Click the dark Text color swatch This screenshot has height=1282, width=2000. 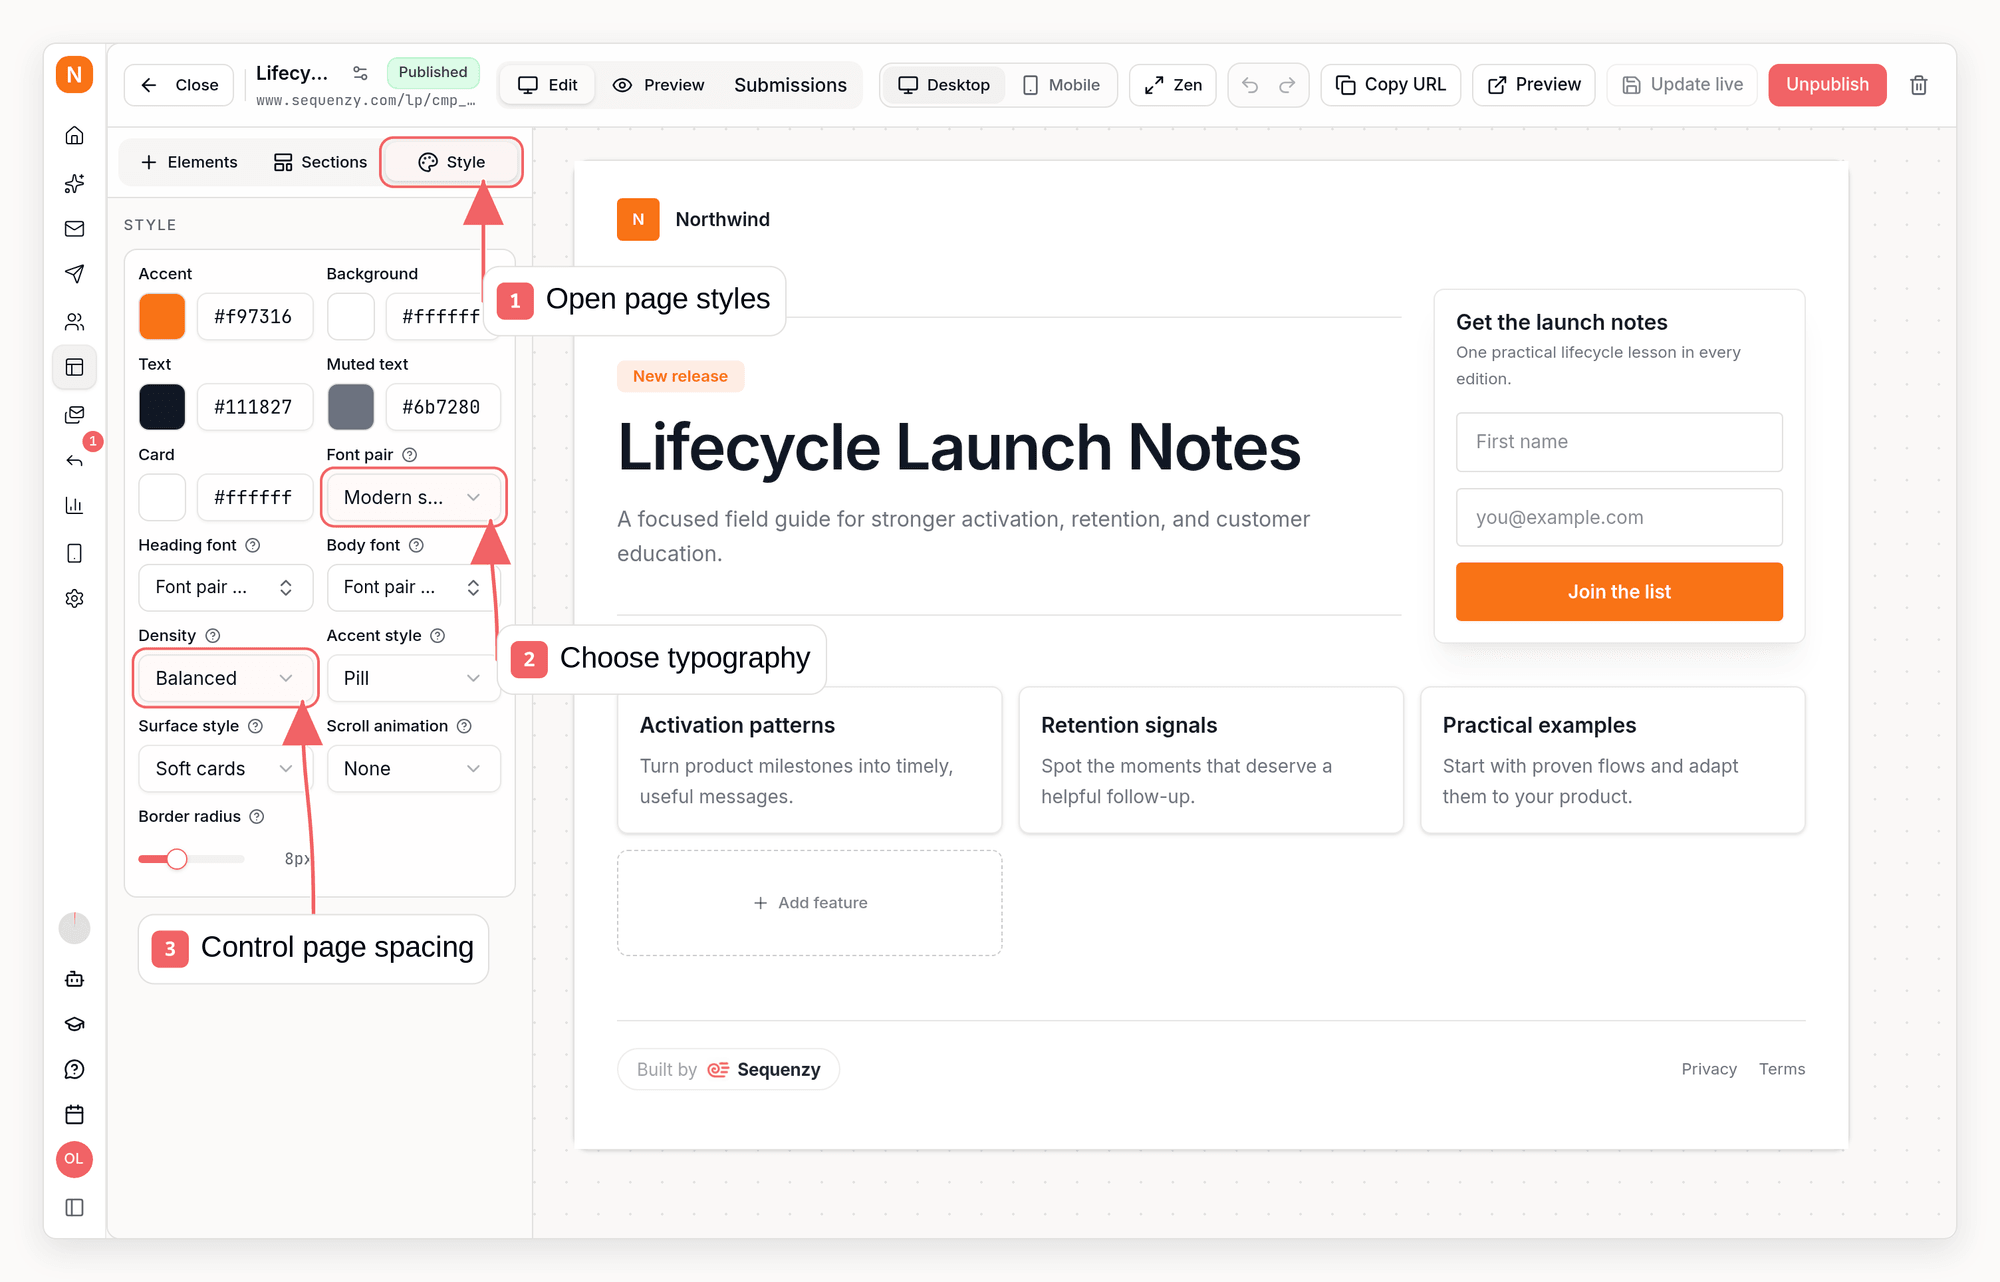click(162, 407)
